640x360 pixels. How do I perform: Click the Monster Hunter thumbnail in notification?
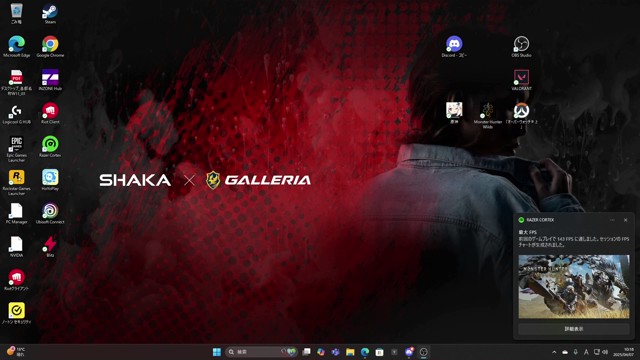pos(573,287)
